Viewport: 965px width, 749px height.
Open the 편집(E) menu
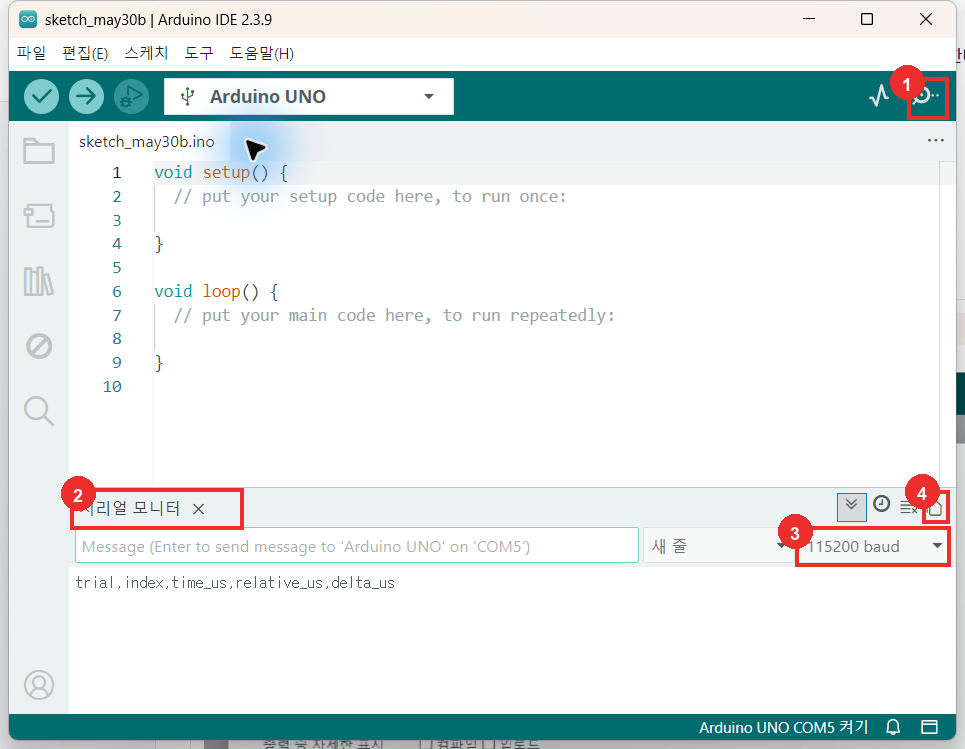tap(86, 54)
